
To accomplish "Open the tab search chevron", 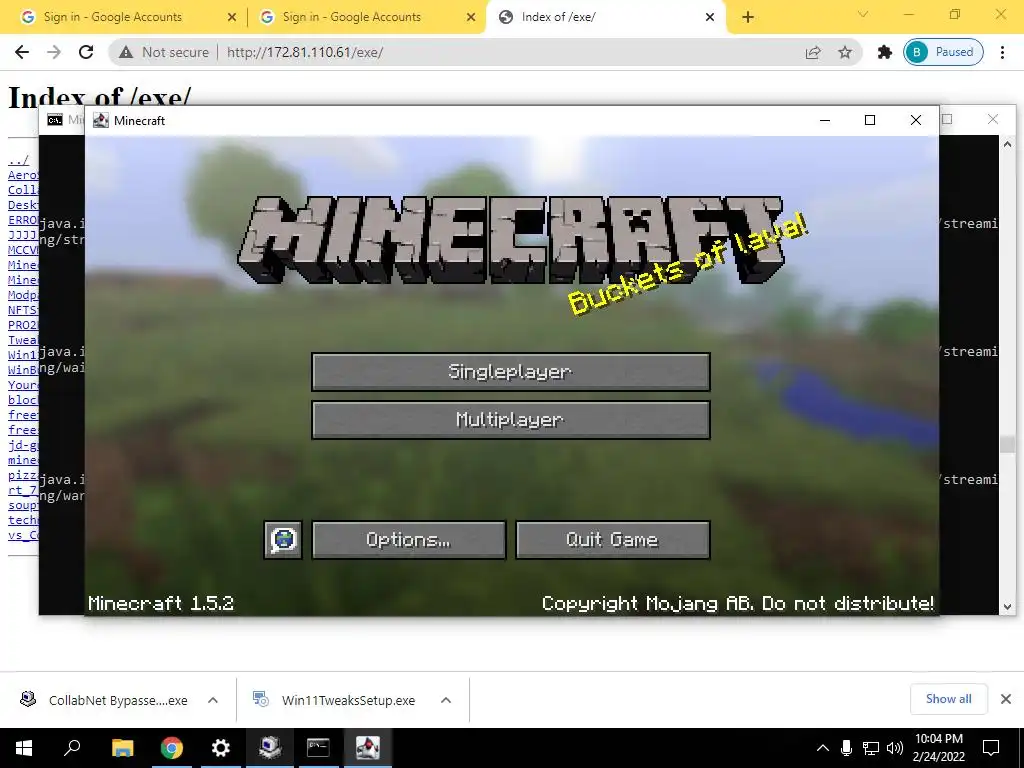I will (x=863, y=14).
